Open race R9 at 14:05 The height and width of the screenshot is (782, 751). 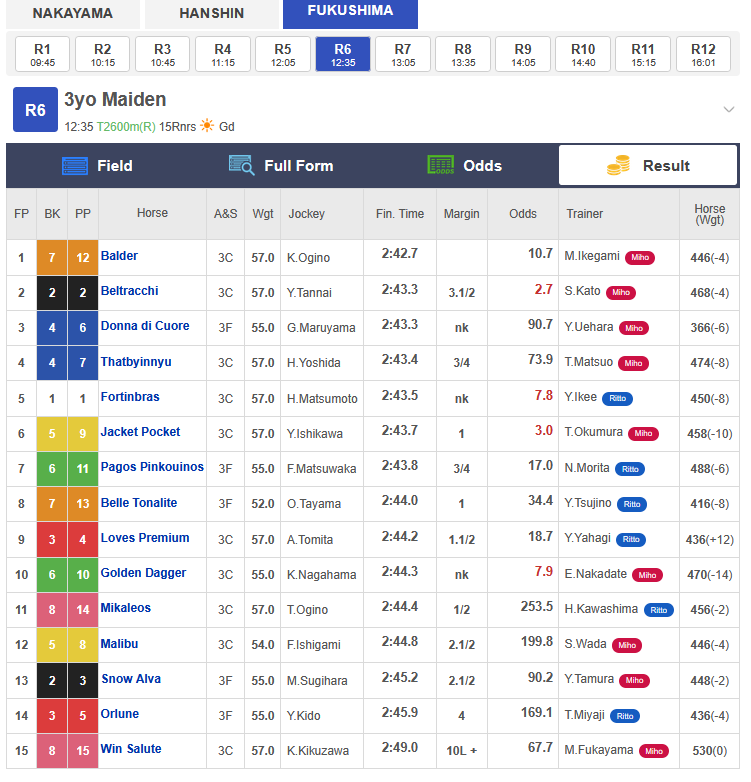point(523,54)
